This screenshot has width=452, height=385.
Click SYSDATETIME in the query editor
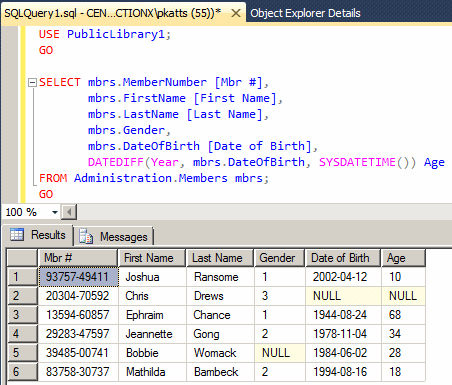pos(357,162)
